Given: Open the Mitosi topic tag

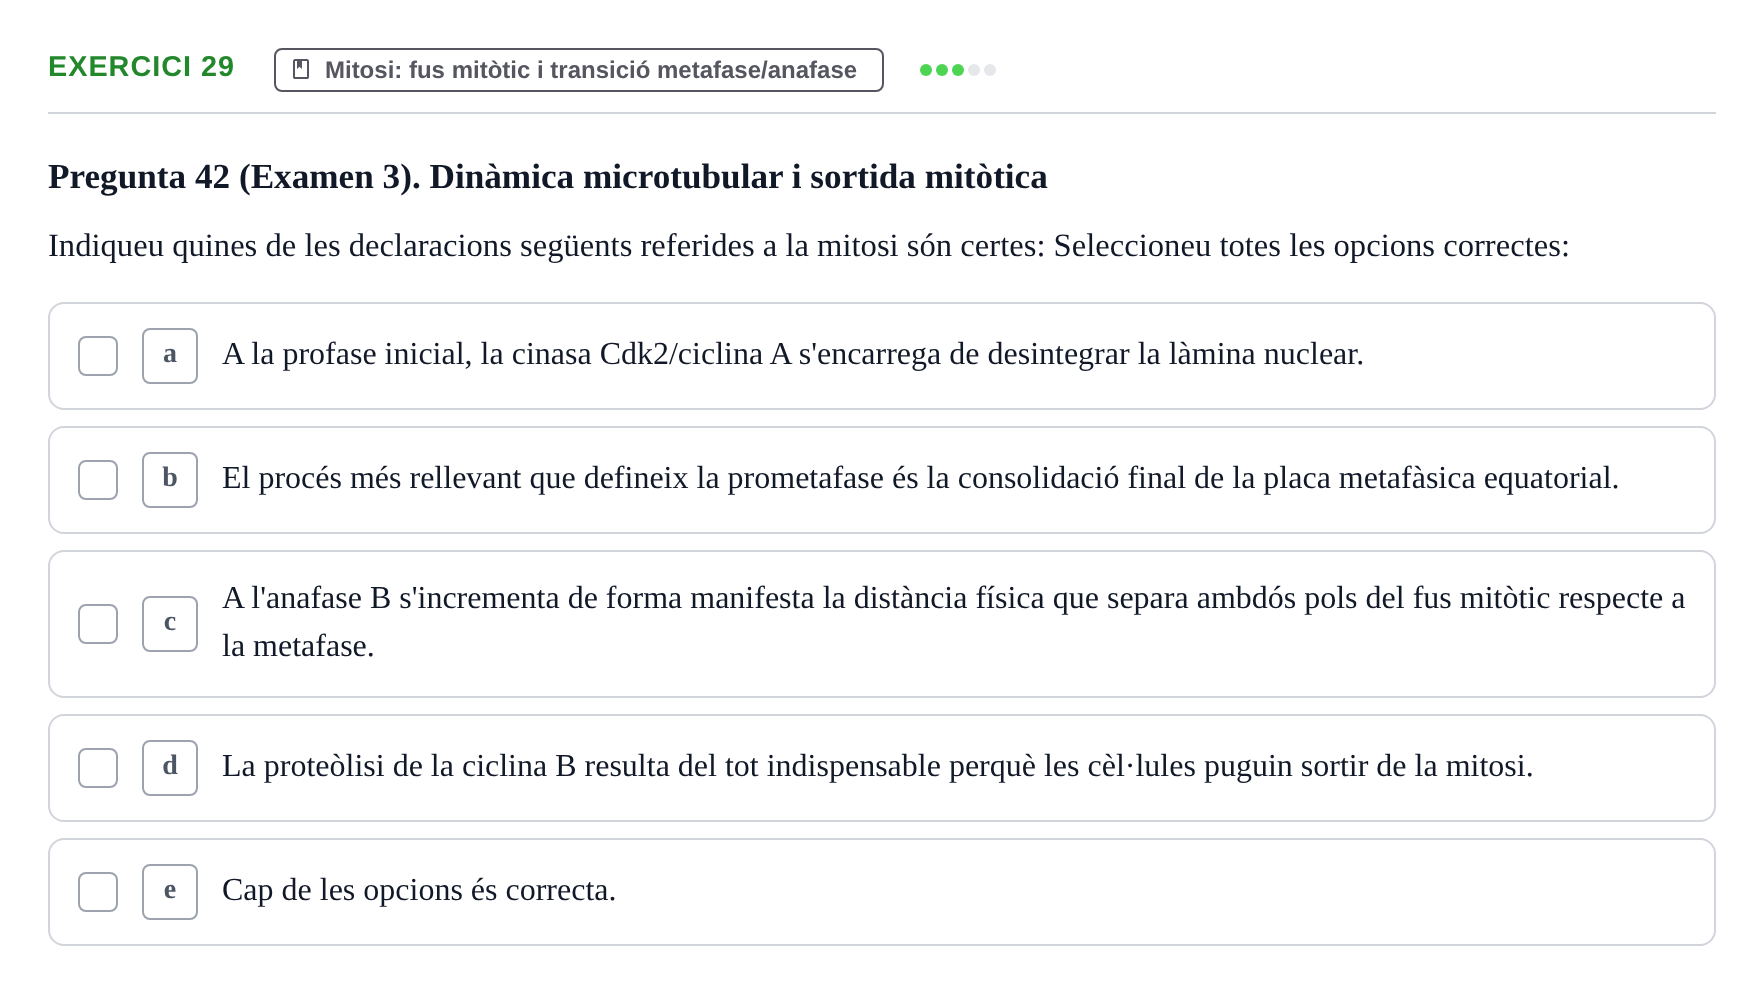Looking at the screenshot, I should [x=579, y=70].
